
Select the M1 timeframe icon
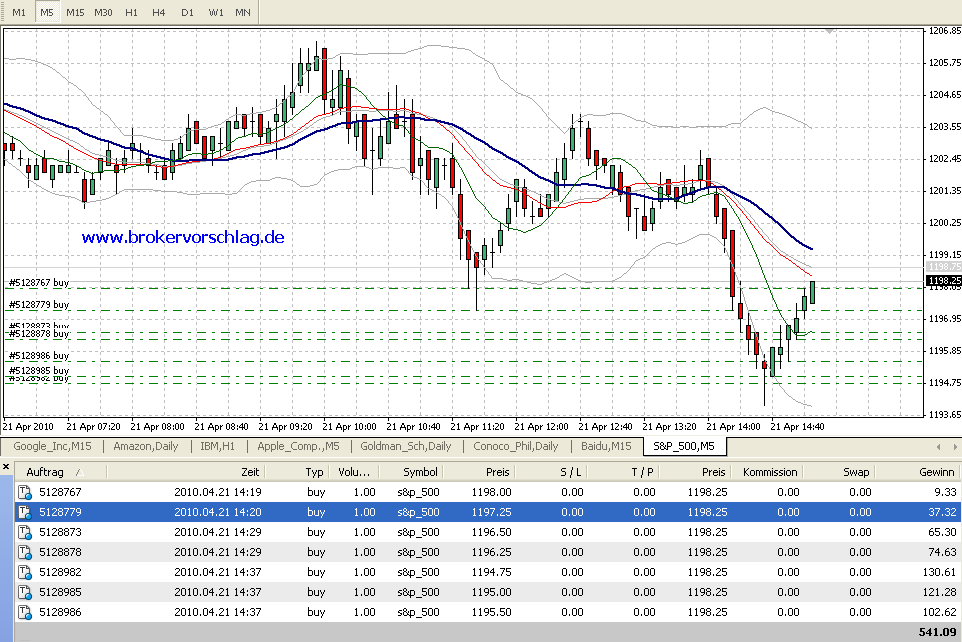coord(18,12)
